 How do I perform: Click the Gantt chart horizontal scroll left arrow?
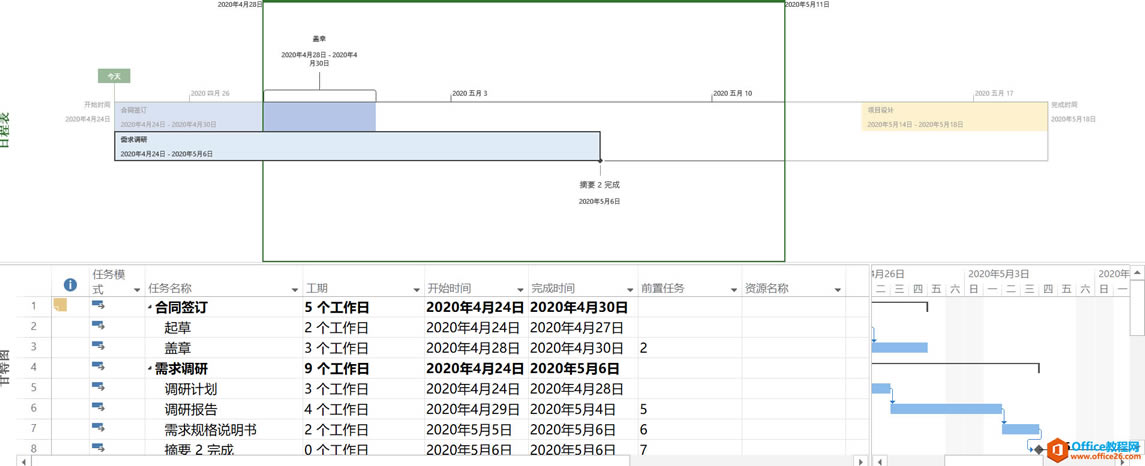[880, 462]
